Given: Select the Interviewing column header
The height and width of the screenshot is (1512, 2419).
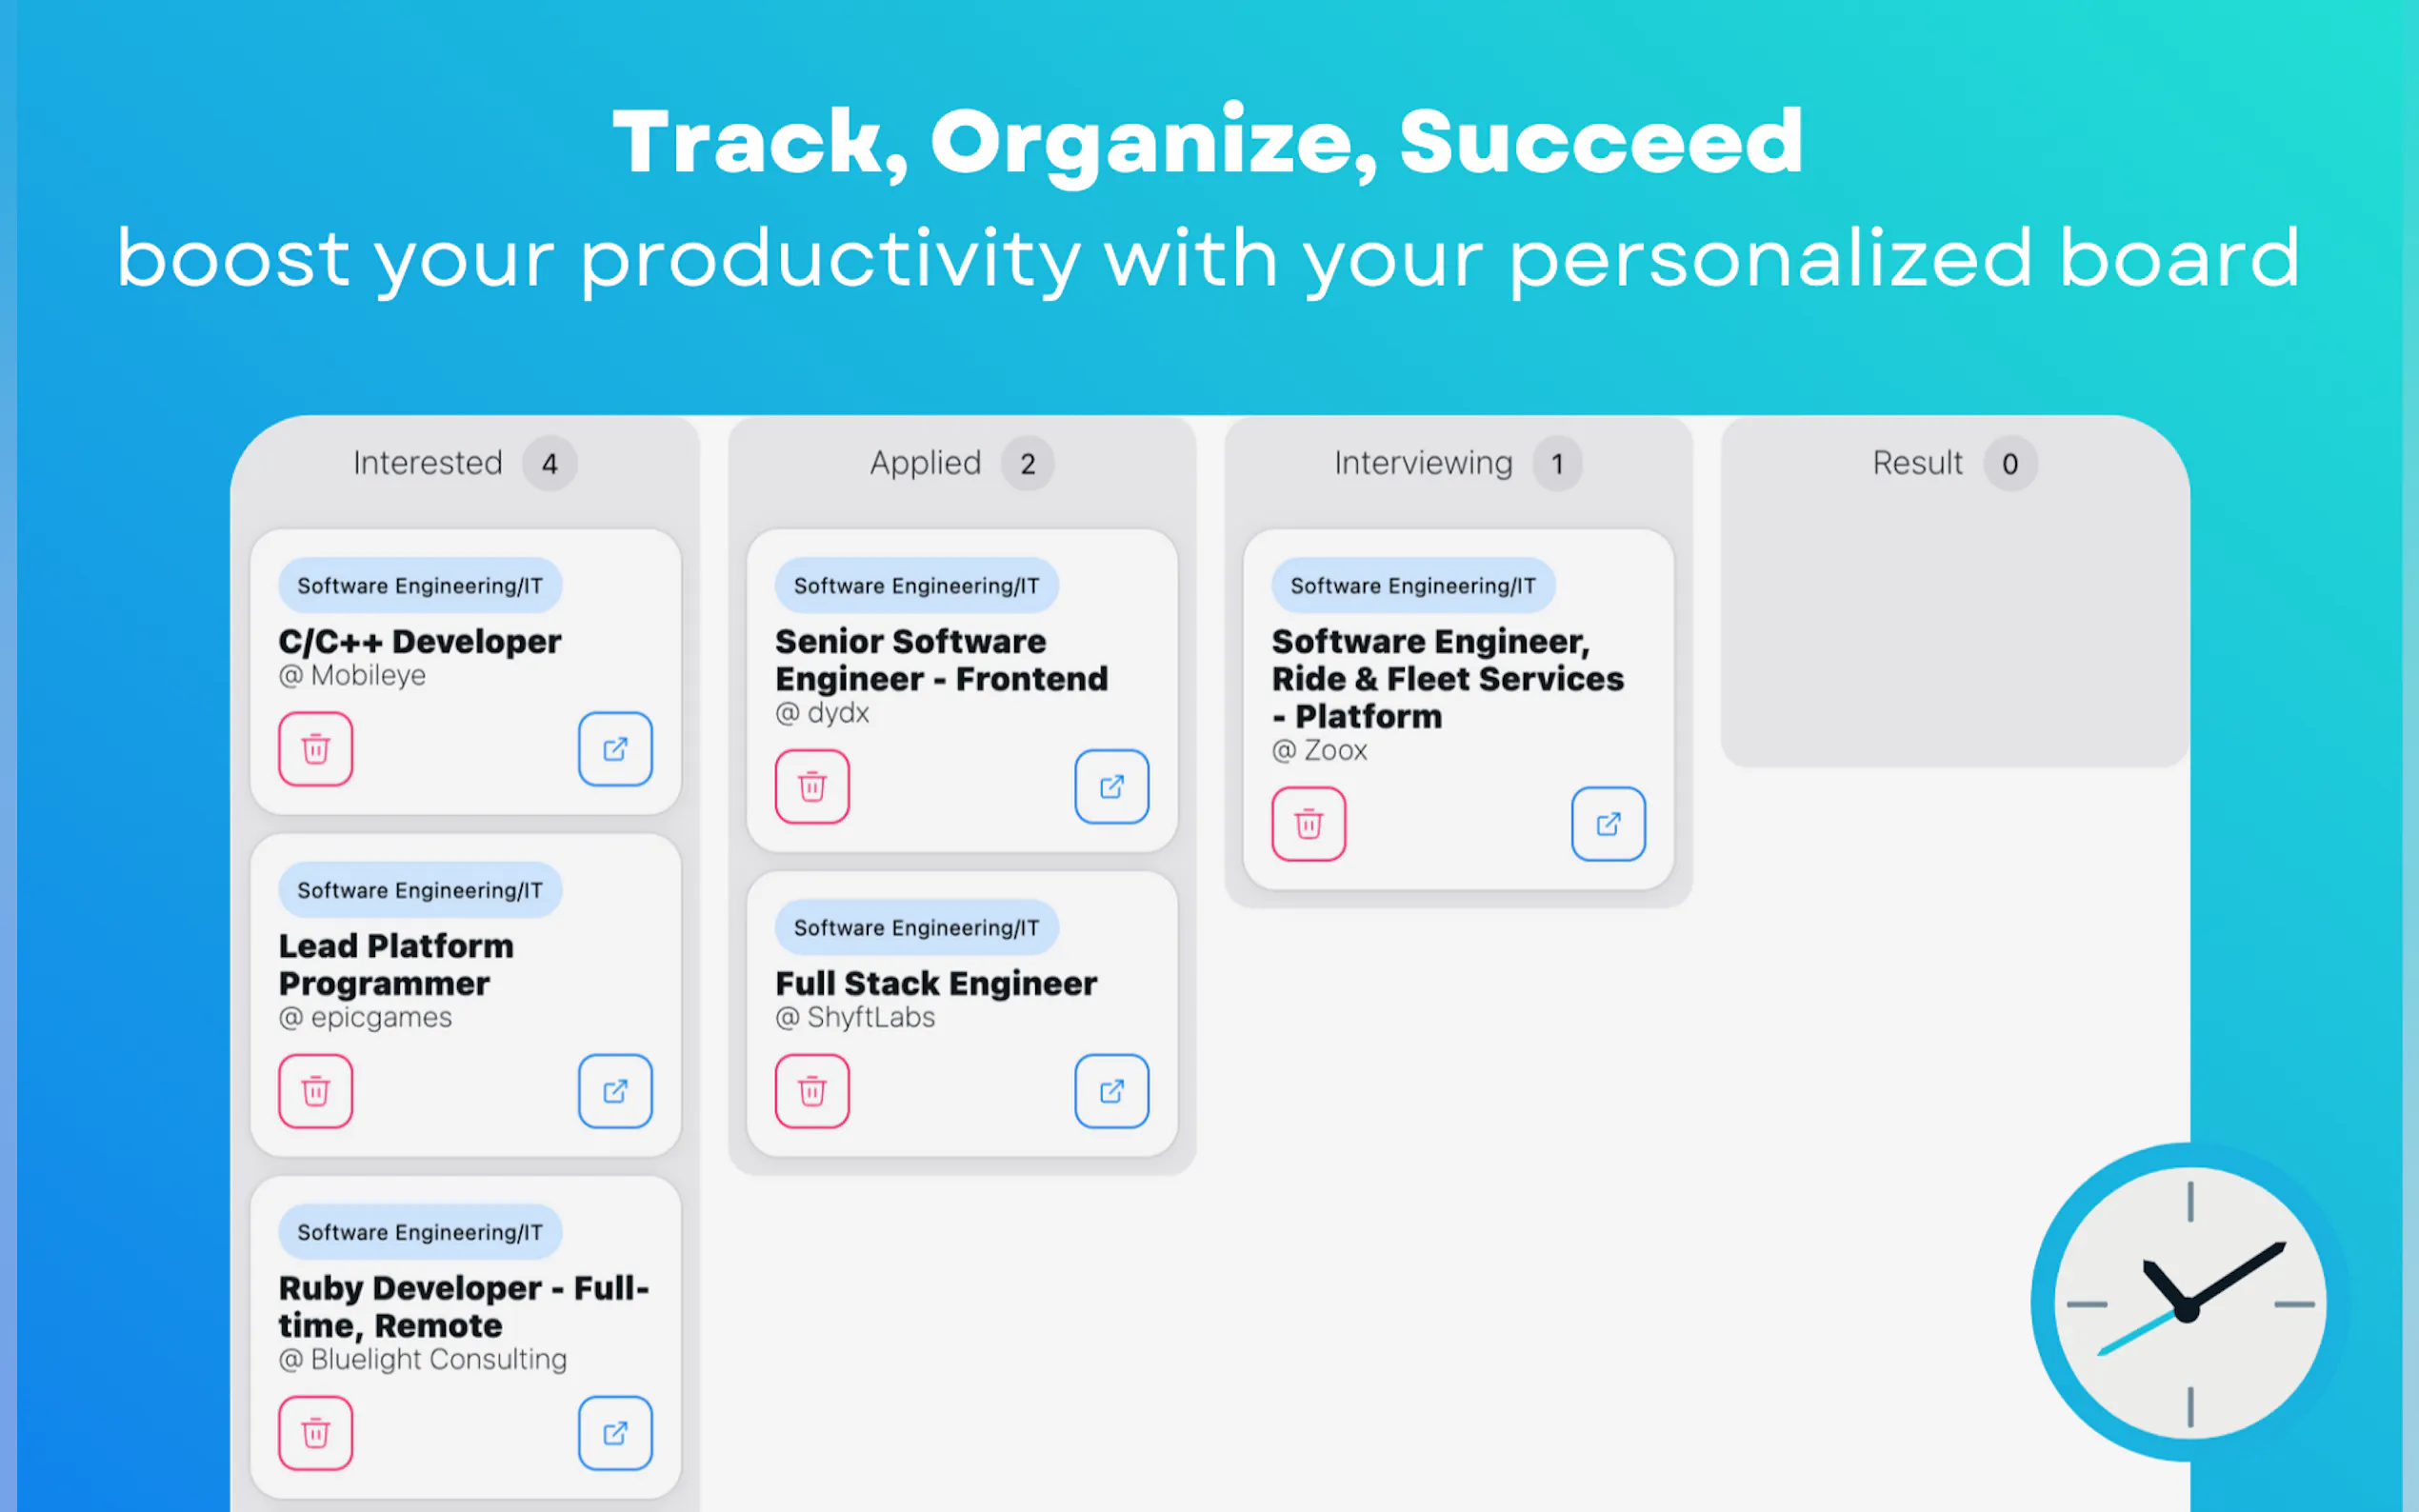Looking at the screenshot, I should 1422,463.
